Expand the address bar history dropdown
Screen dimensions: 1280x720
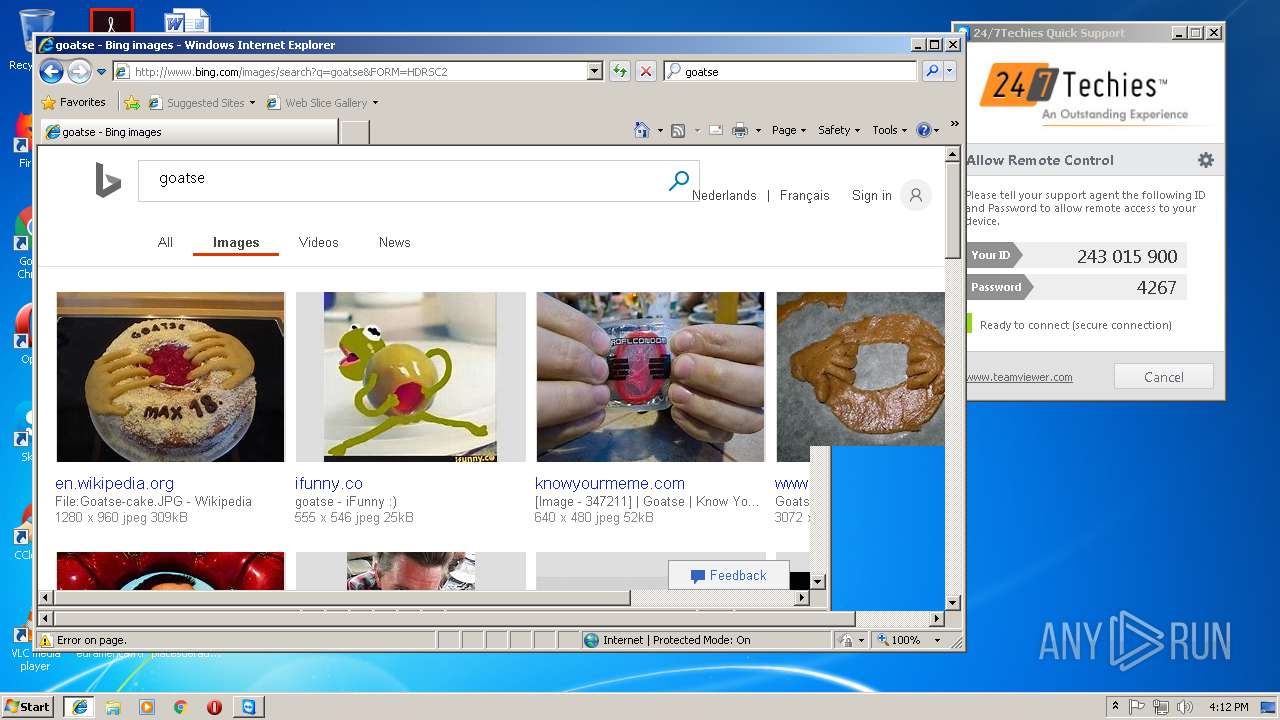click(595, 72)
